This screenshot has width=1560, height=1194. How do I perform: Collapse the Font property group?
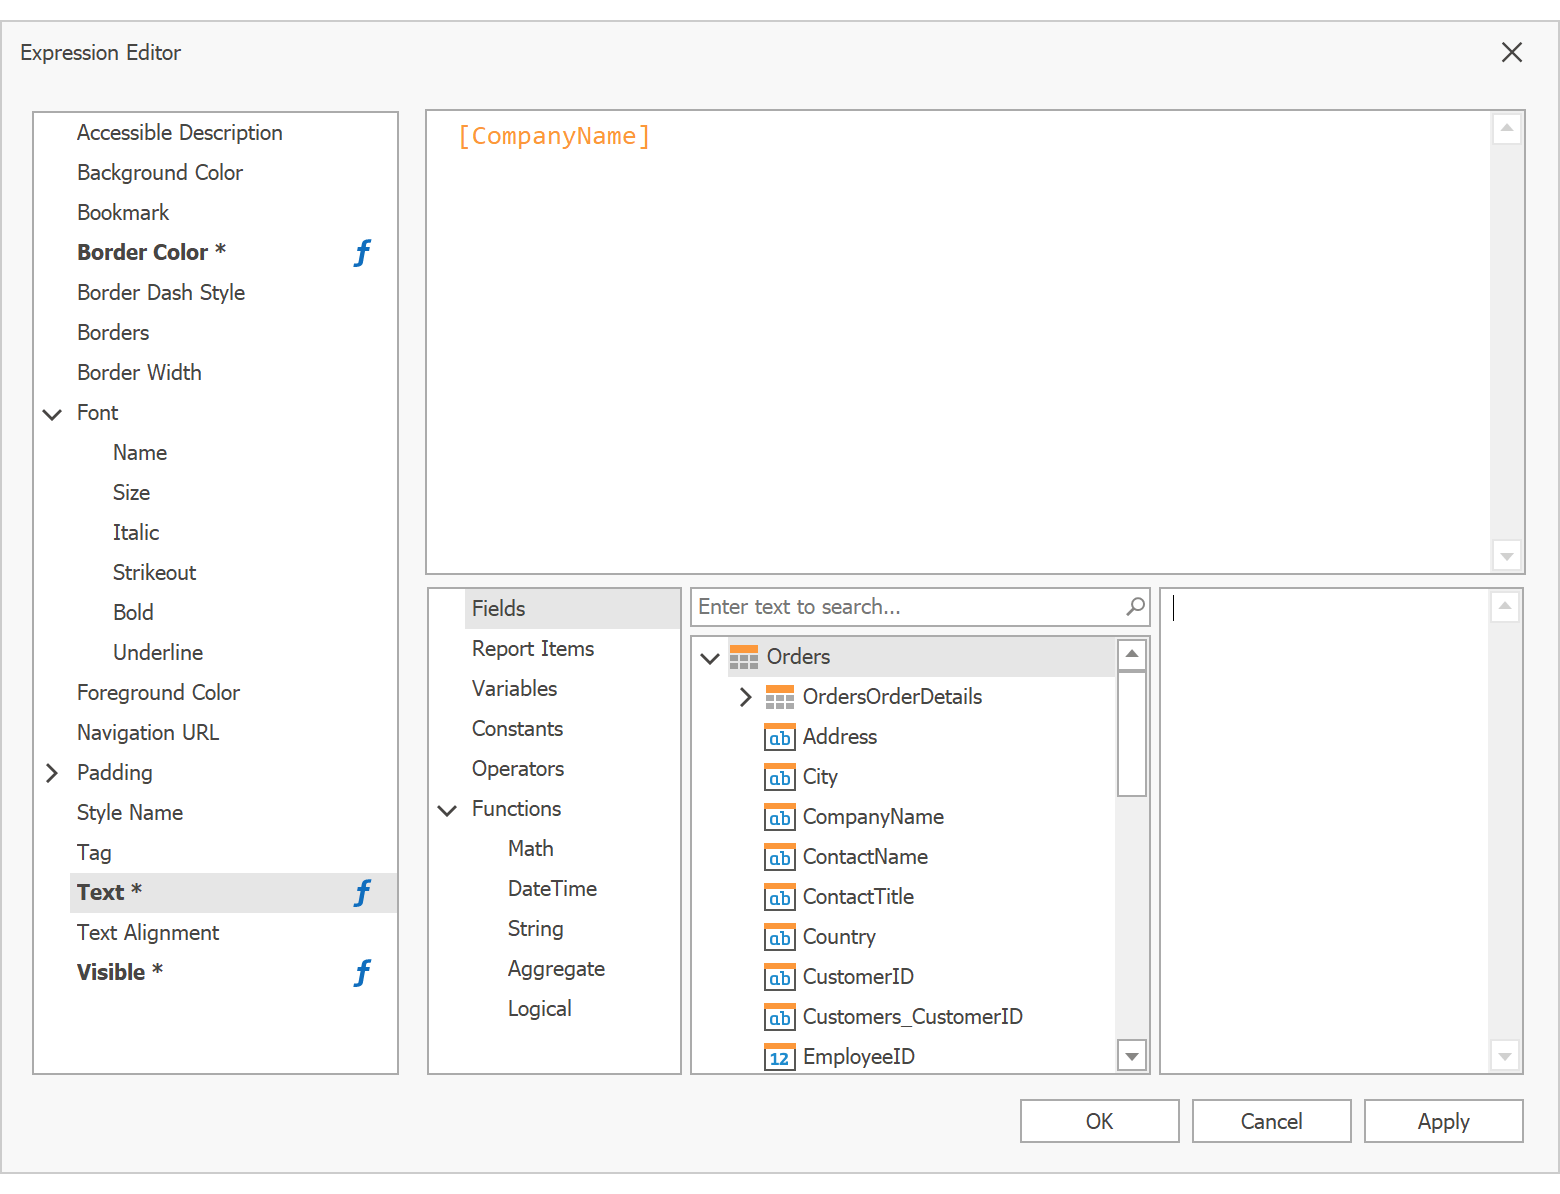pyautogui.click(x=52, y=413)
